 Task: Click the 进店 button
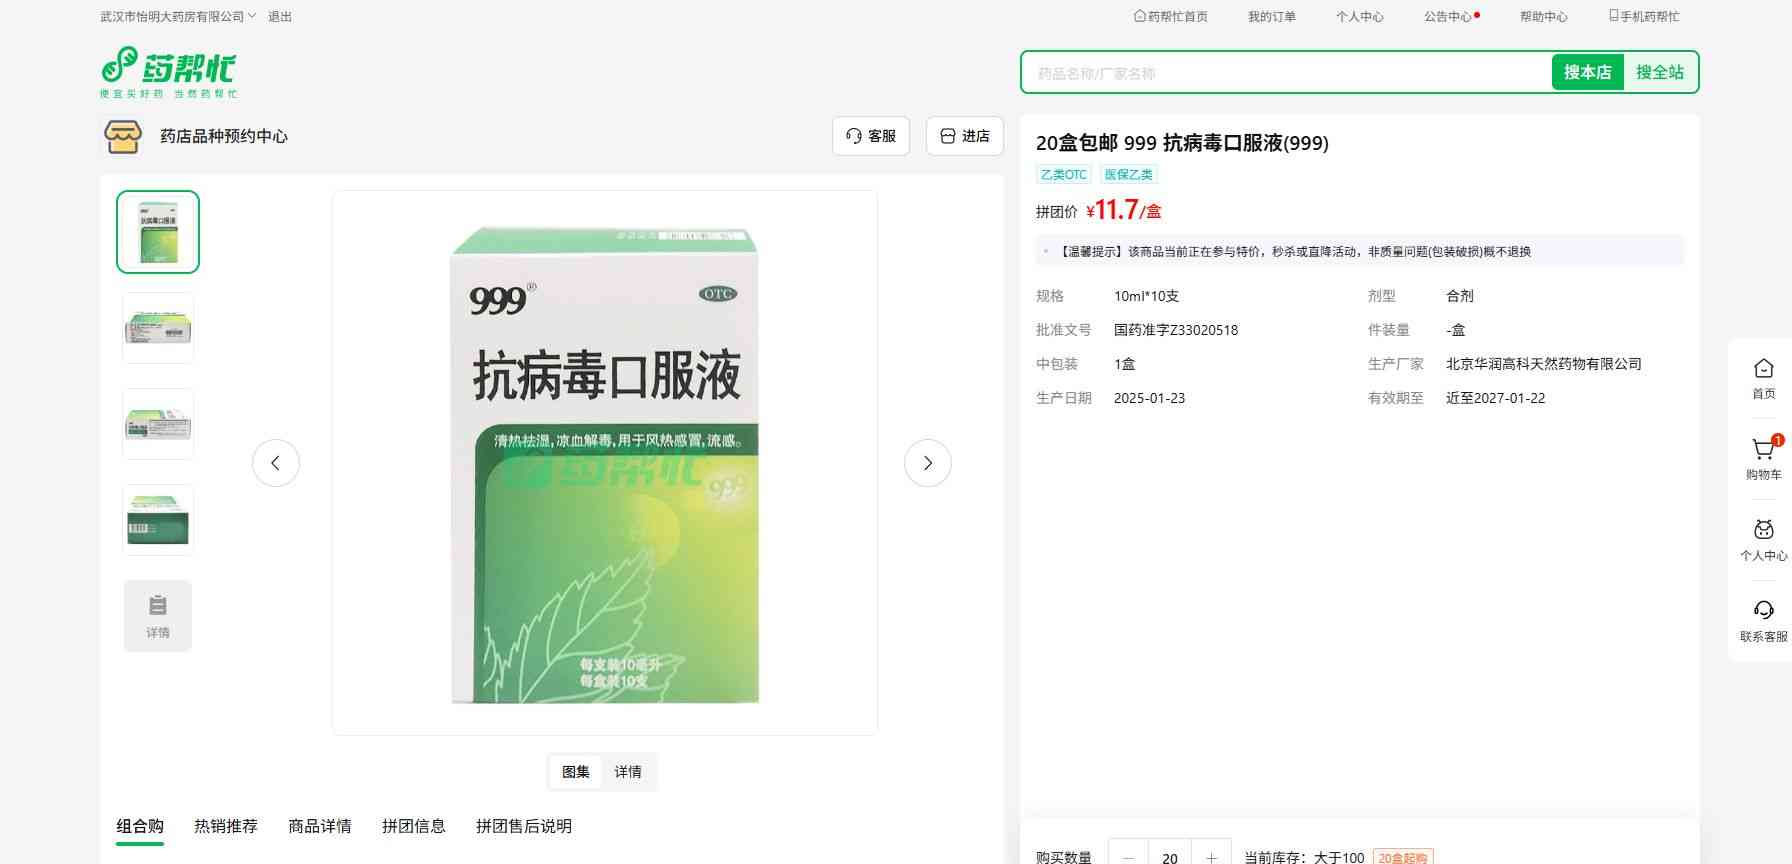click(x=964, y=136)
